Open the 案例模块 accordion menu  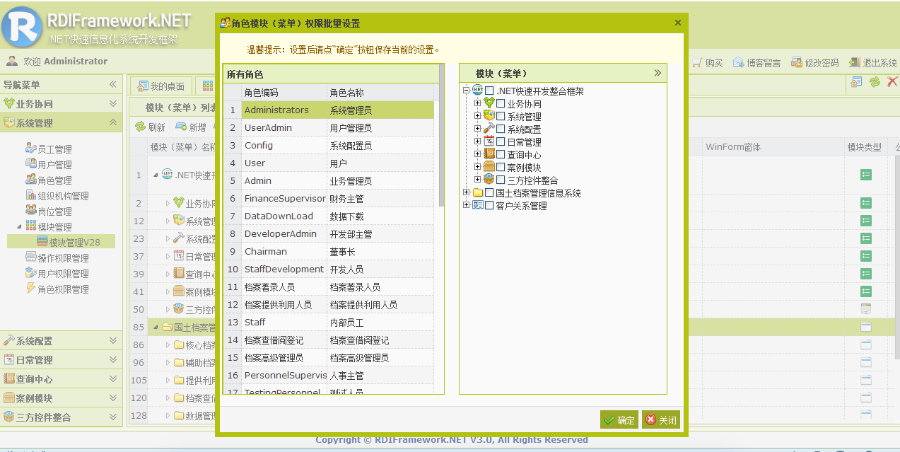(x=61, y=397)
